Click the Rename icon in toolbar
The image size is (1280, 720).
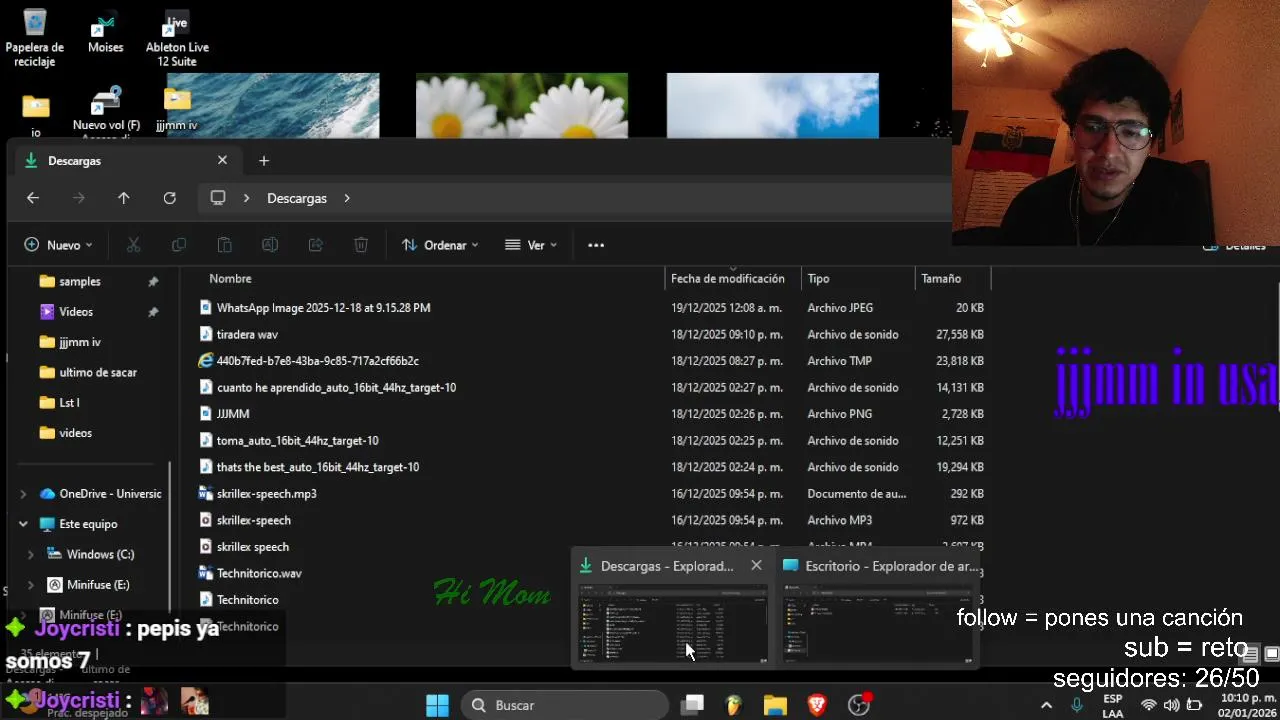[270, 245]
